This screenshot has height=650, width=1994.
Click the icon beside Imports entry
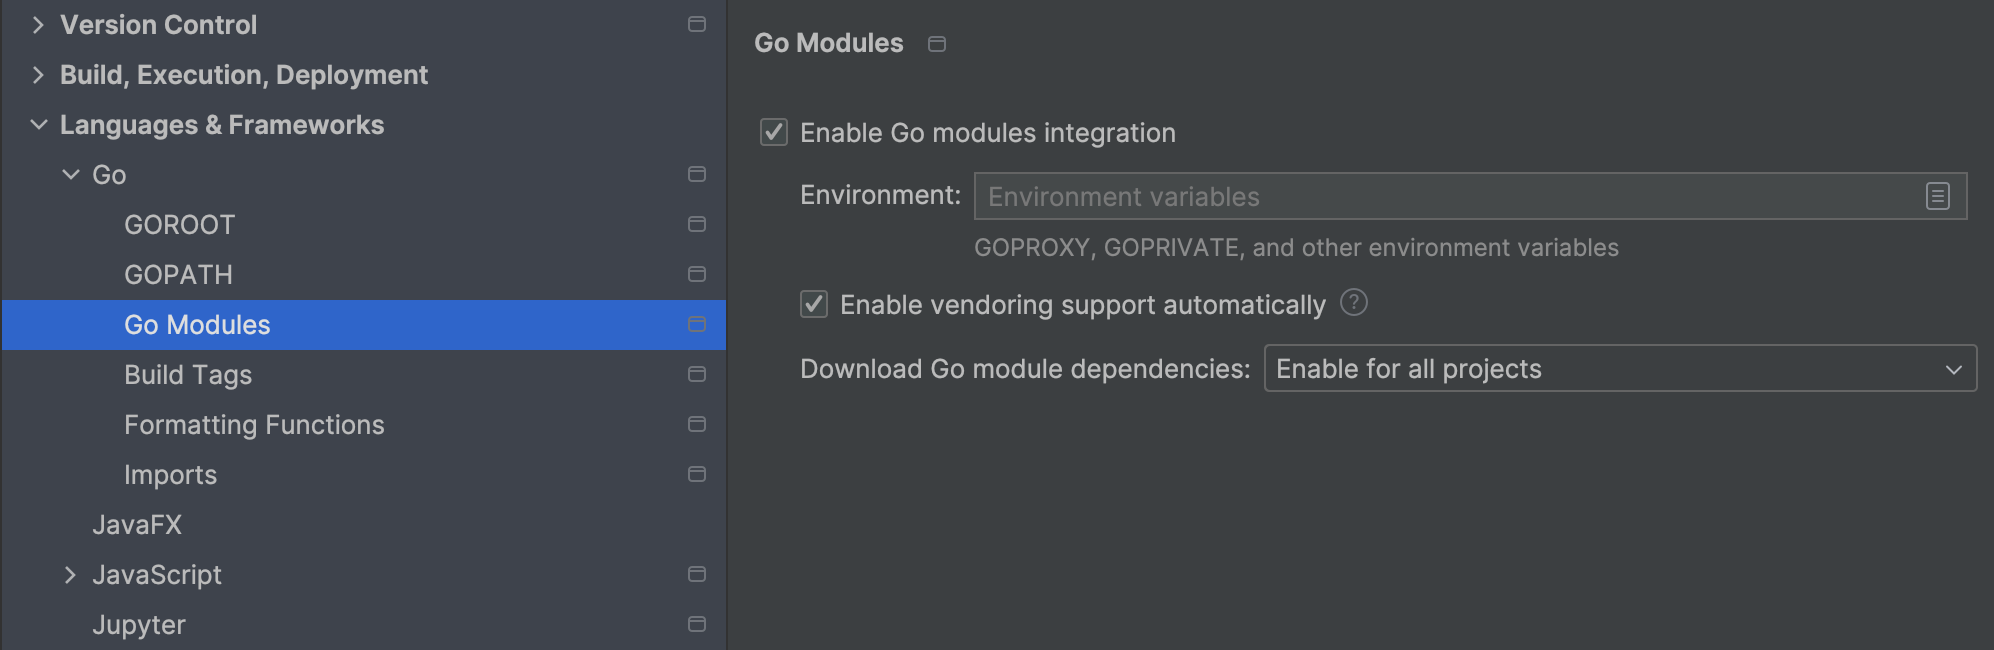click(697, 474)
